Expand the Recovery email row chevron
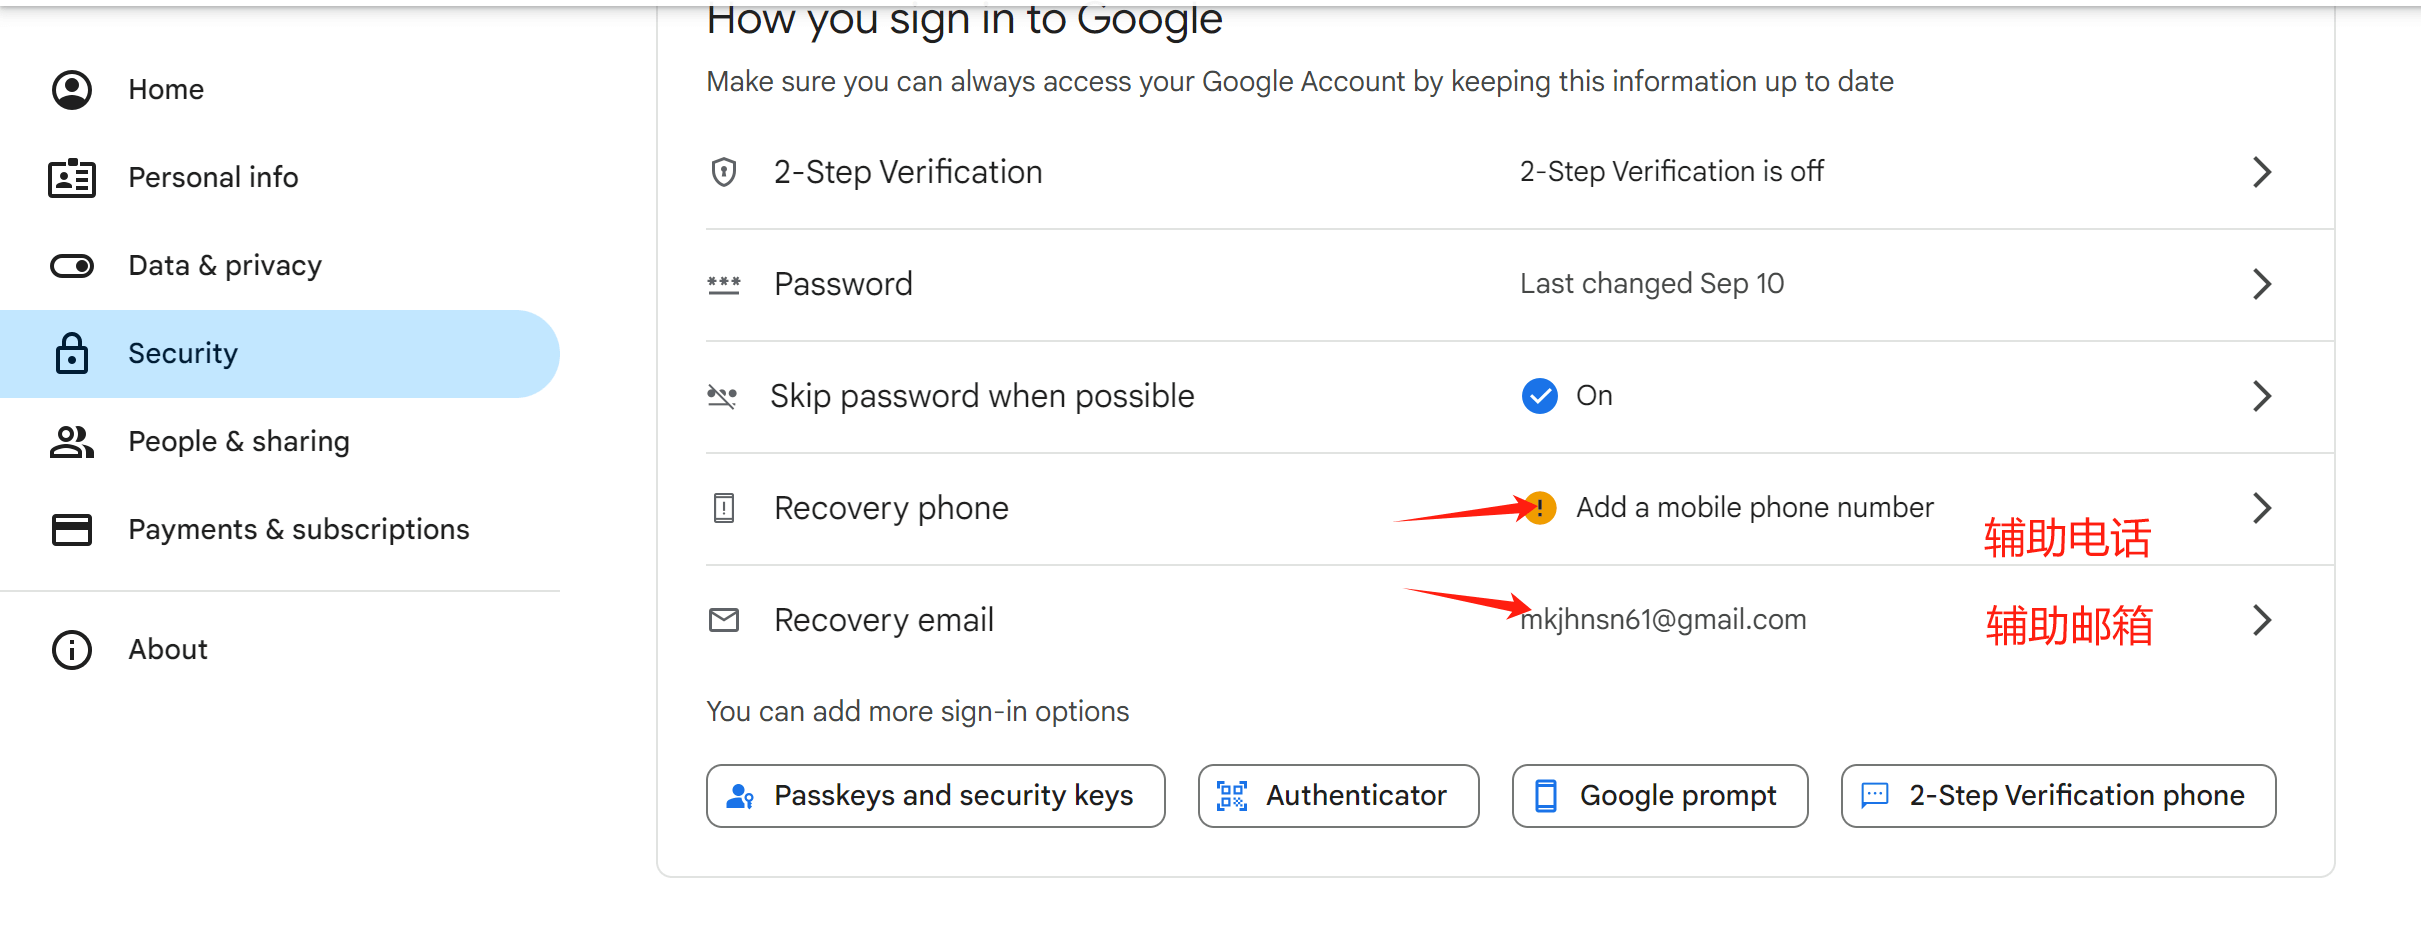Viewport: 2421px width, 925px height. (x=2263, y=620)
